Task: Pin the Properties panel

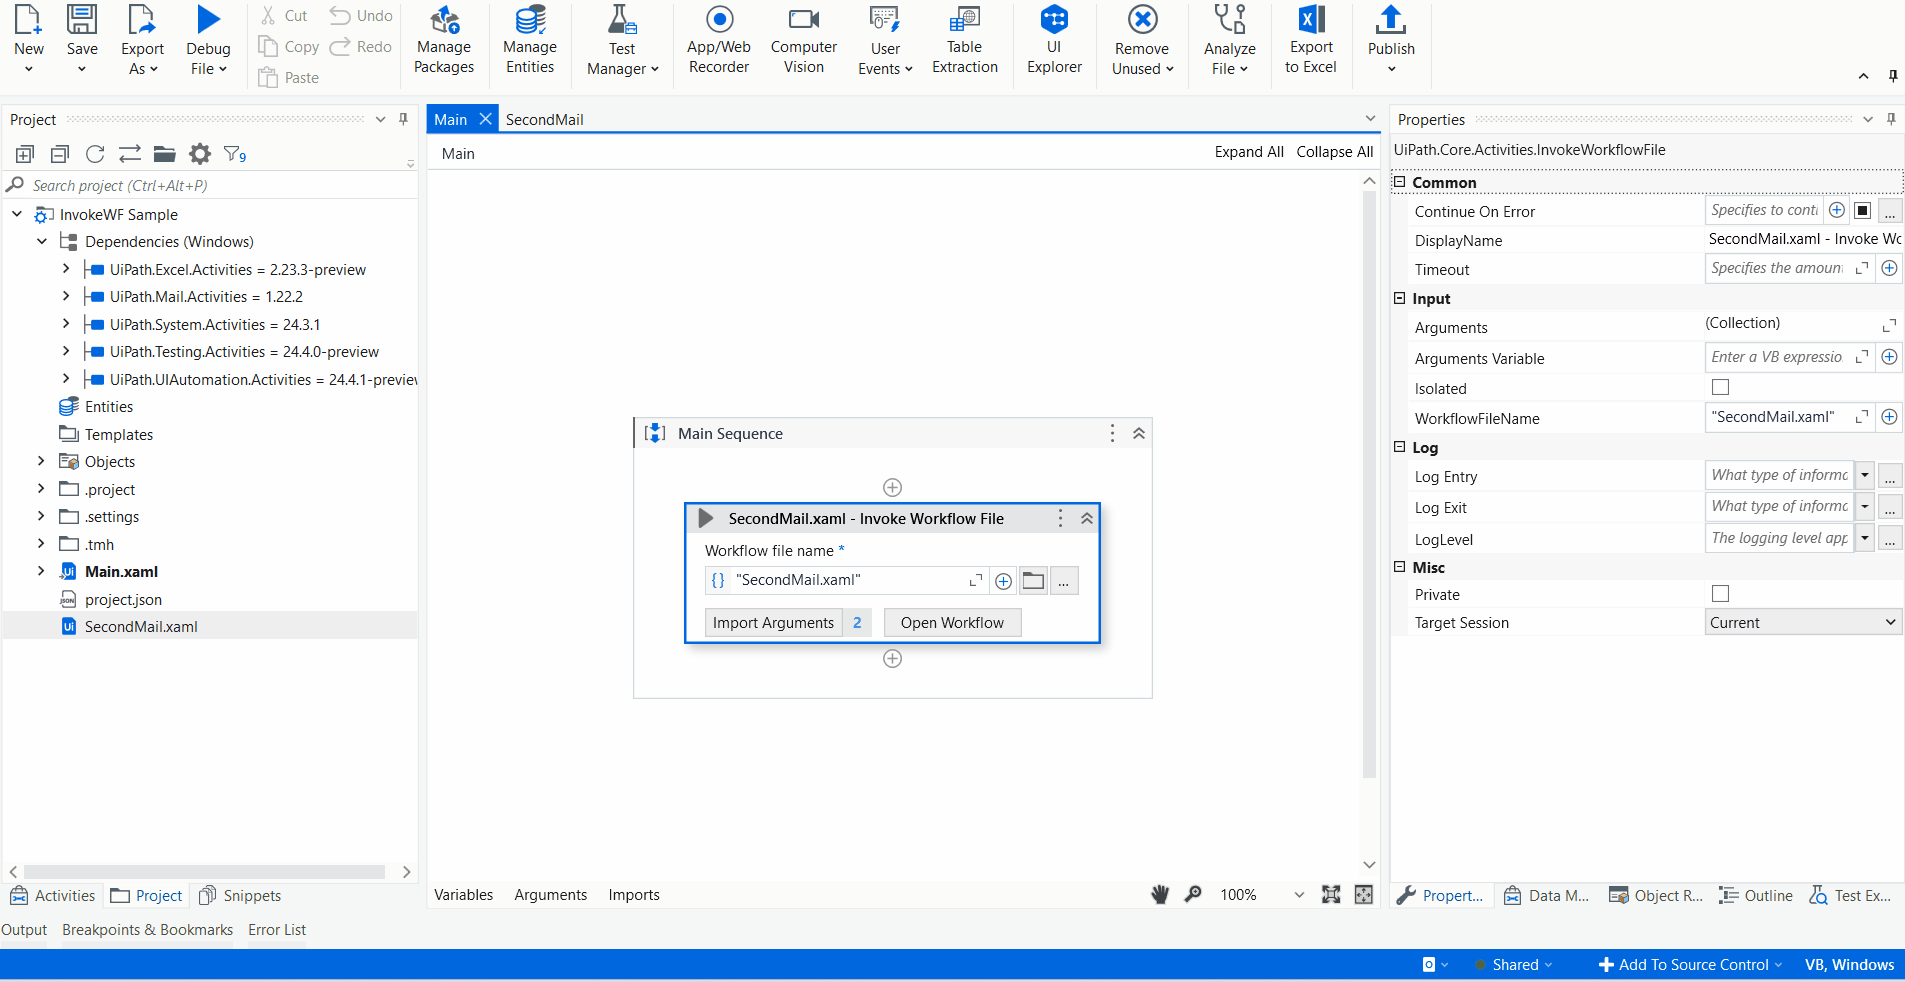Action: point(1891,119)
